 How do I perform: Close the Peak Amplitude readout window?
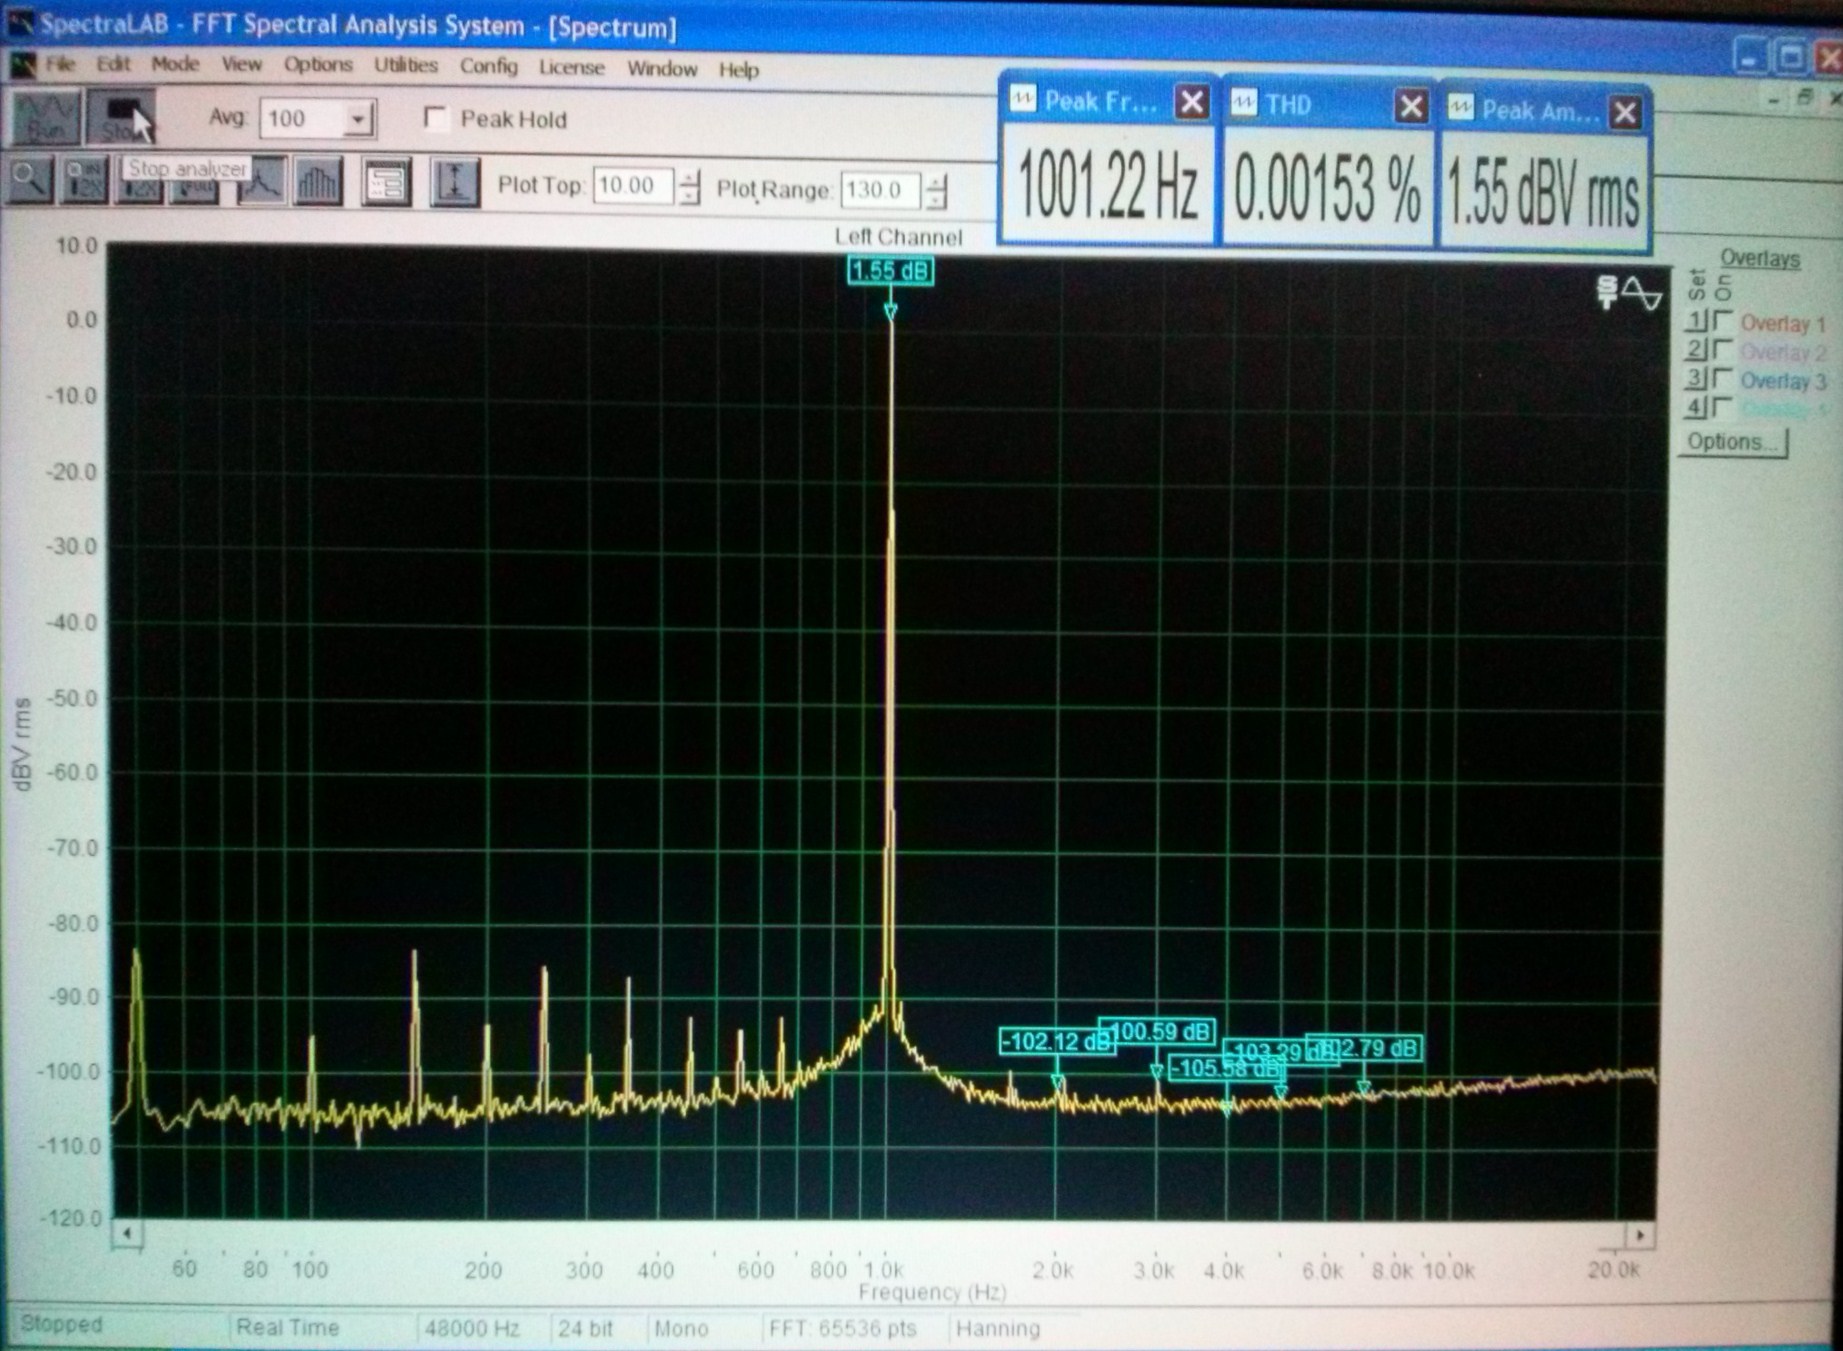pyautogui.click(x=1625, y=112)
